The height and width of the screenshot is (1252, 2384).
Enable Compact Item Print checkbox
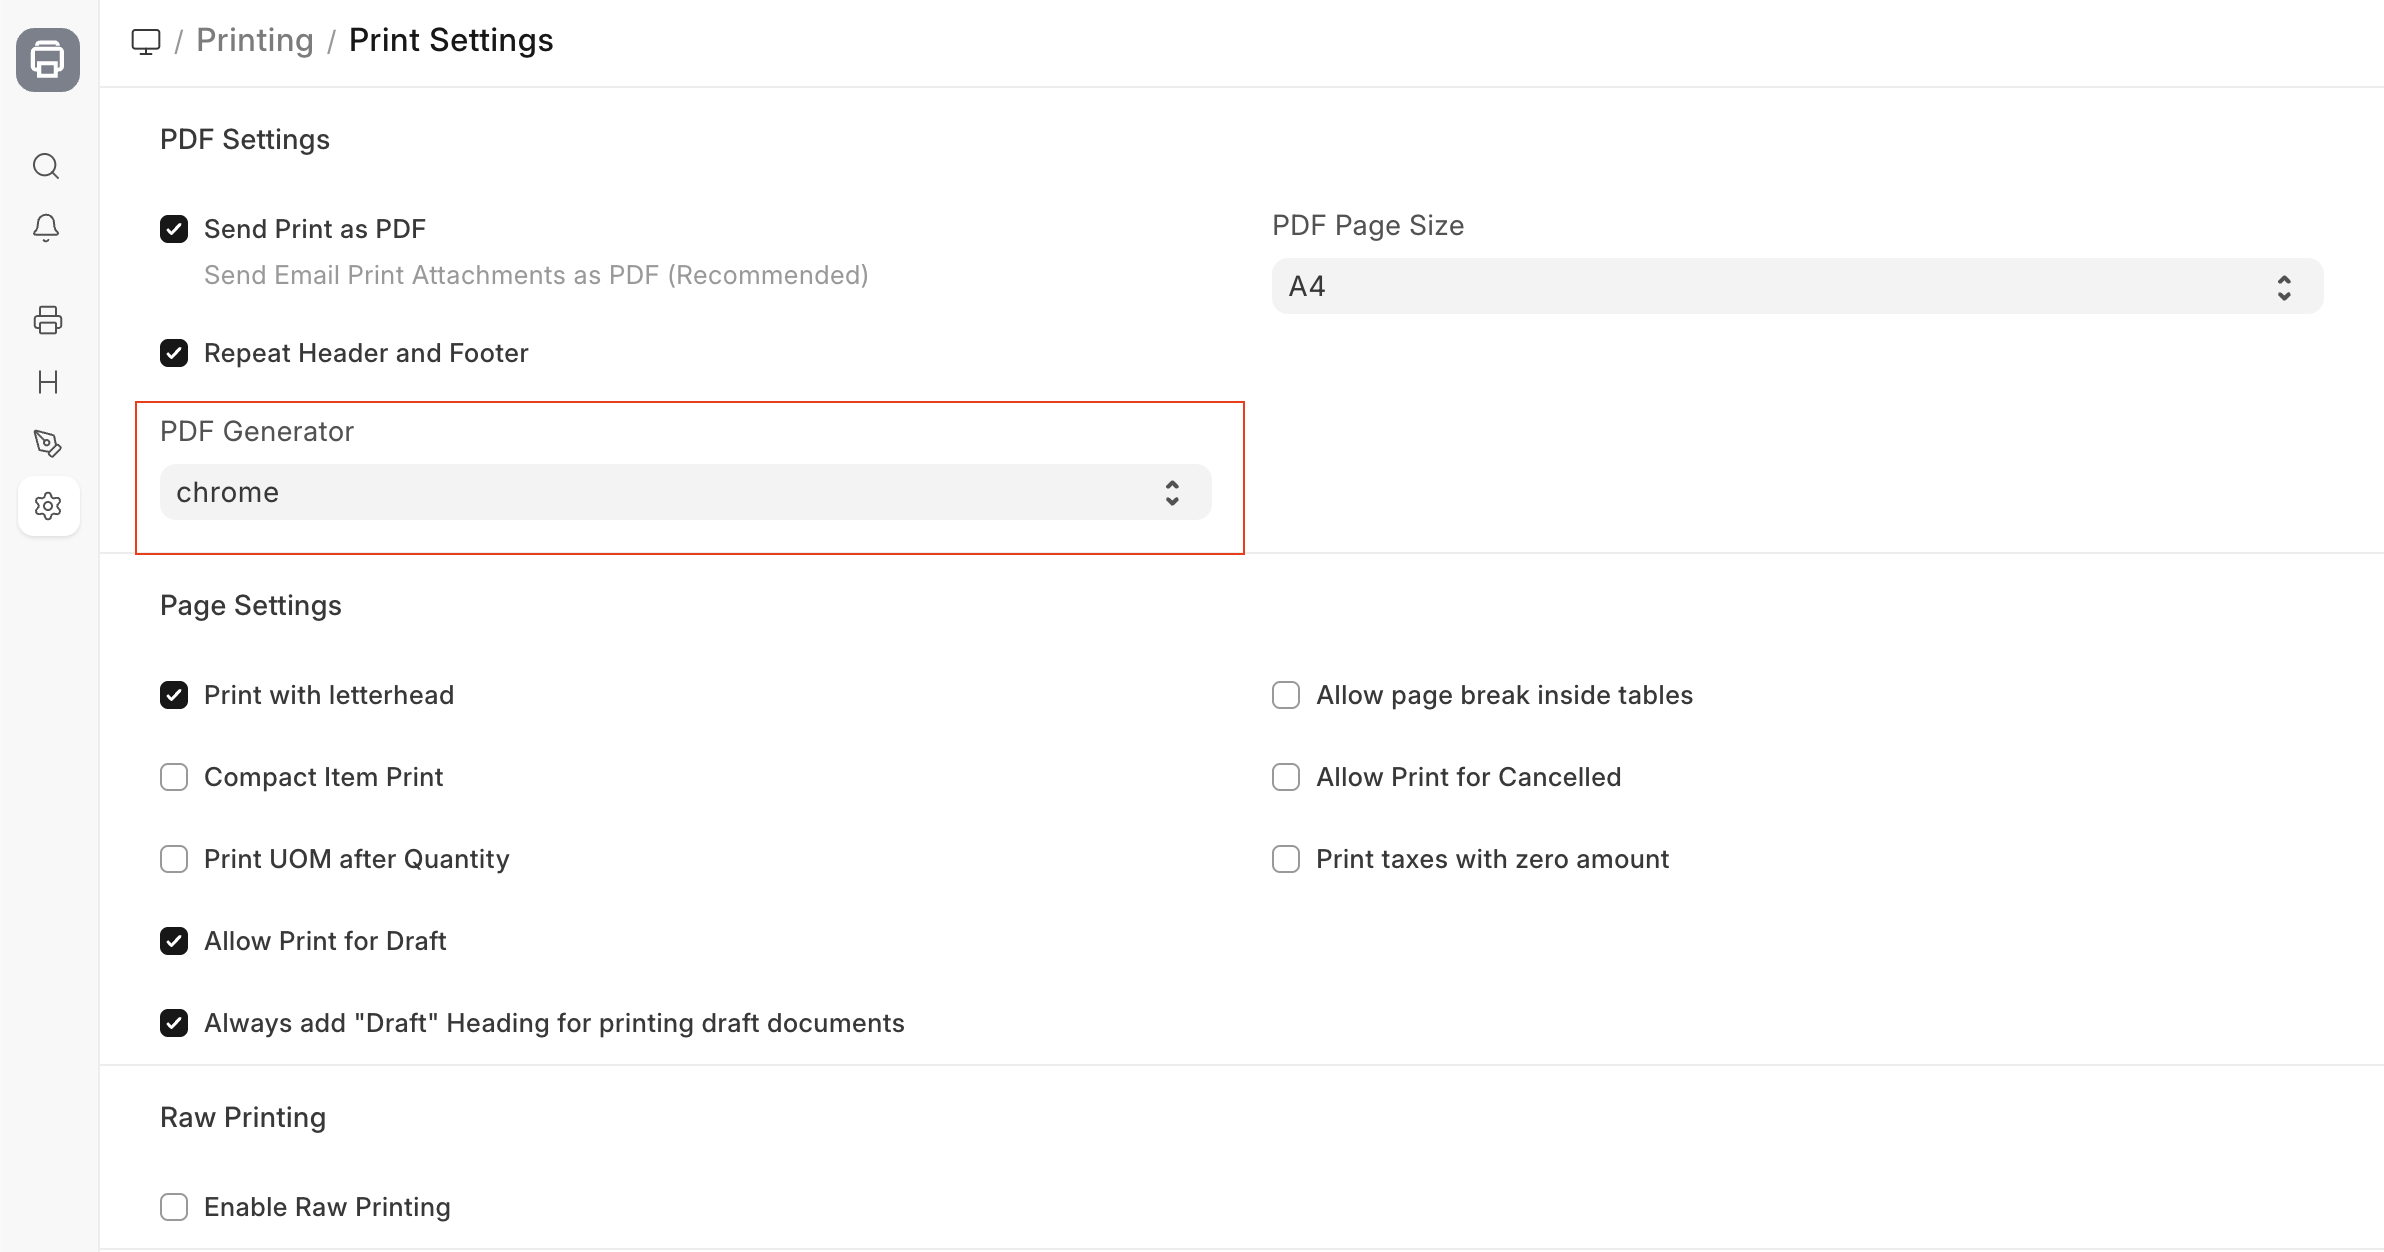pyautogui.click(x=174, y=777)
